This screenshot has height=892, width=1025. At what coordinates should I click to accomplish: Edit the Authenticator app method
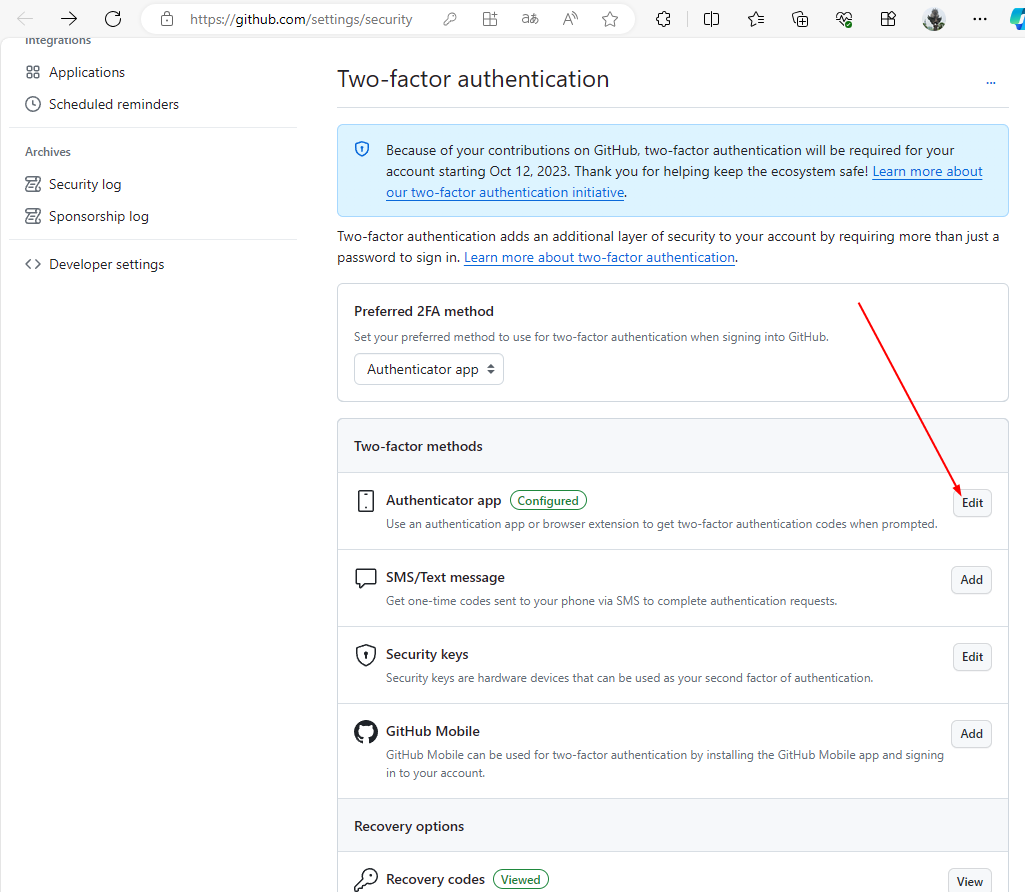tap(972, 503)
